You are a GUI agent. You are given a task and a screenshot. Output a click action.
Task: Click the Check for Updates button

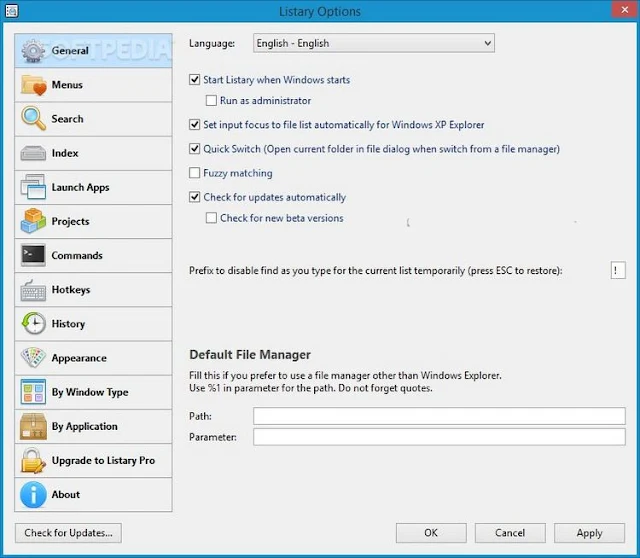[x=68, y=533]
